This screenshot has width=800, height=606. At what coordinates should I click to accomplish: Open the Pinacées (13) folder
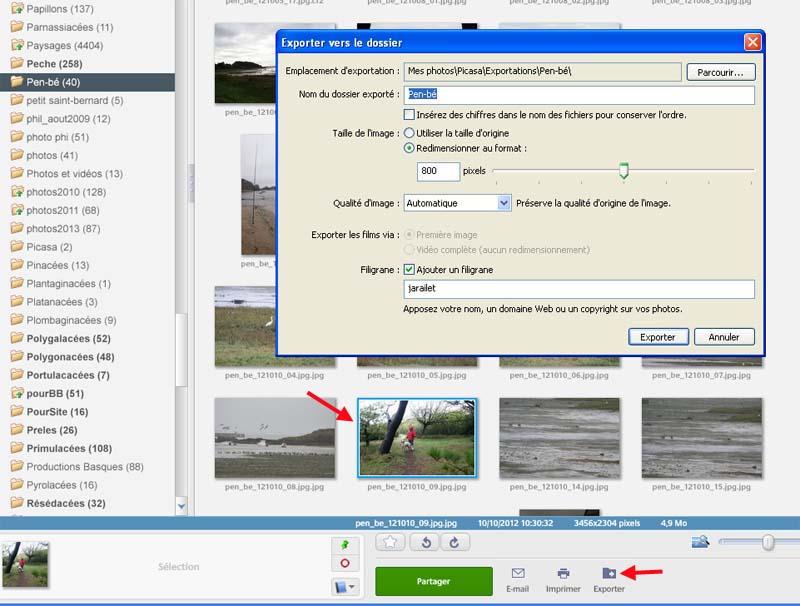click(58, 265)
